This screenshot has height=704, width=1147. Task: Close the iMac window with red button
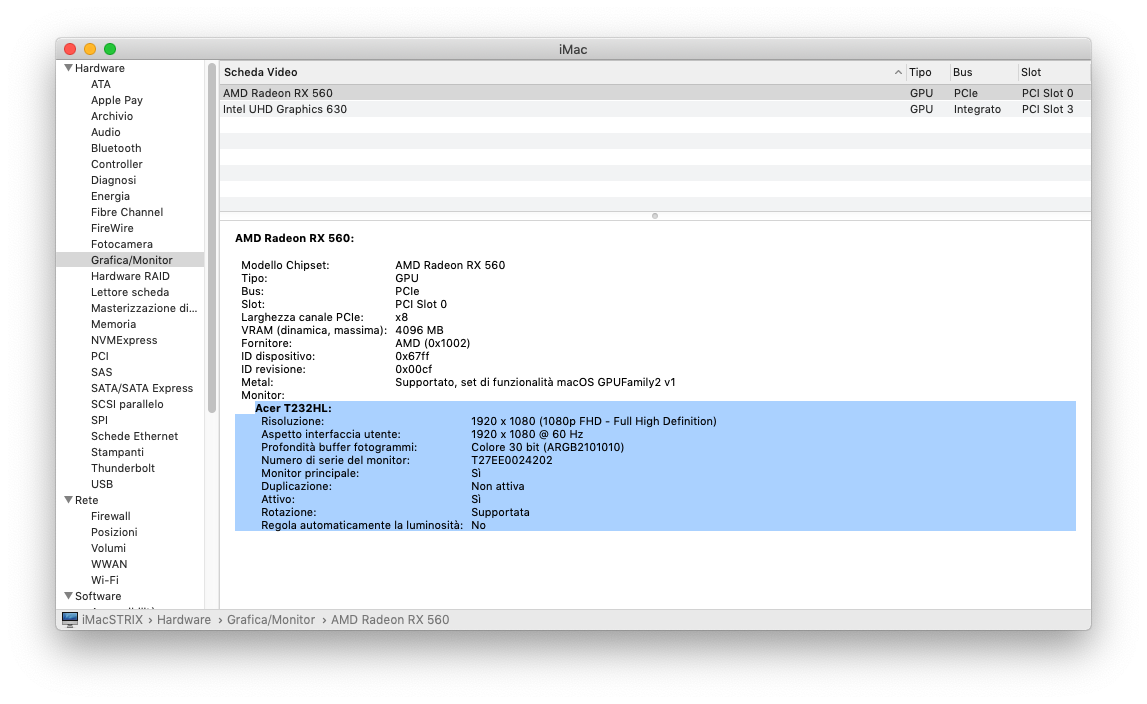pyautogui.click(x=70, y=49)
